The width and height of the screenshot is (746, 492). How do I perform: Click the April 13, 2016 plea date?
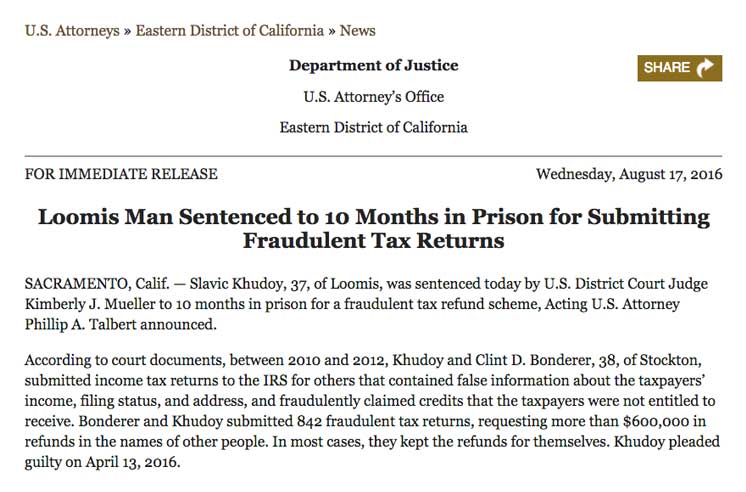[x=131, y=462]
